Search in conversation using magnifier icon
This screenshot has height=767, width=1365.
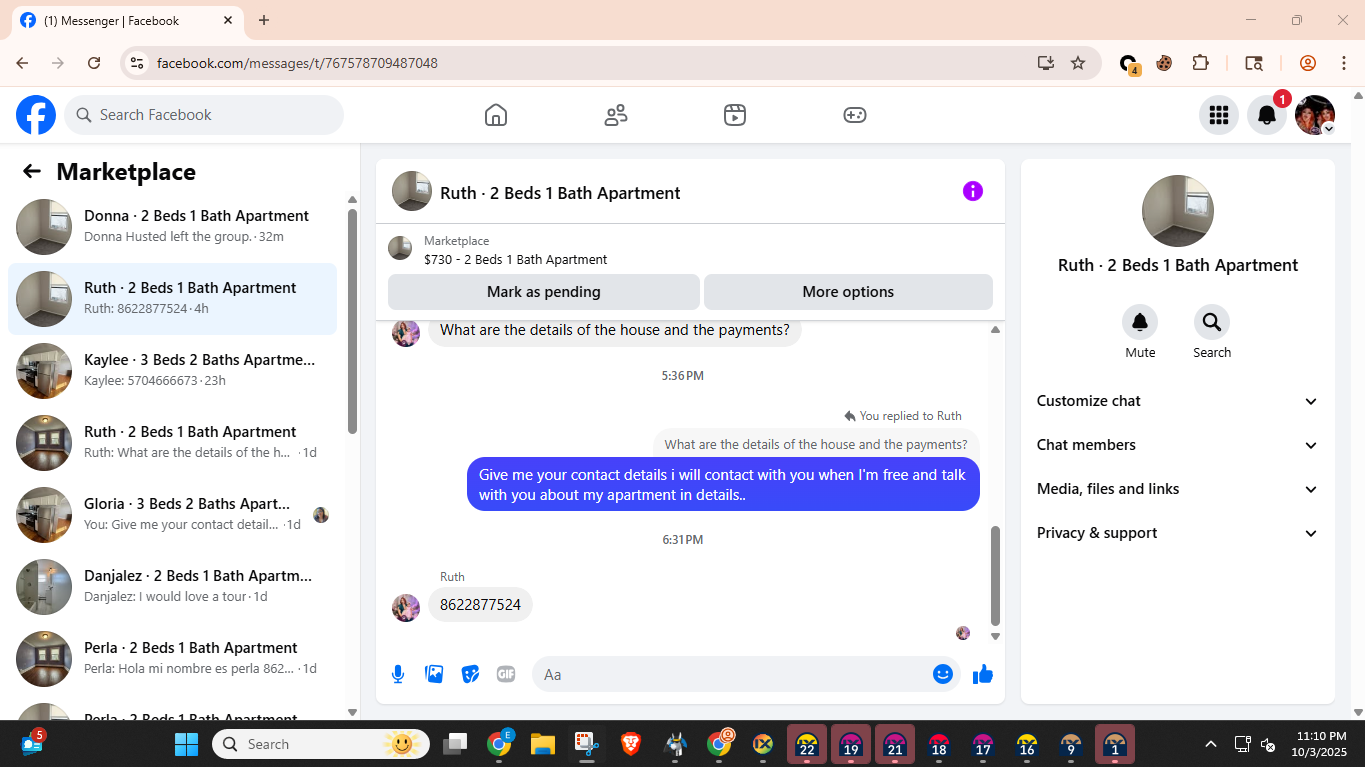1212,322
